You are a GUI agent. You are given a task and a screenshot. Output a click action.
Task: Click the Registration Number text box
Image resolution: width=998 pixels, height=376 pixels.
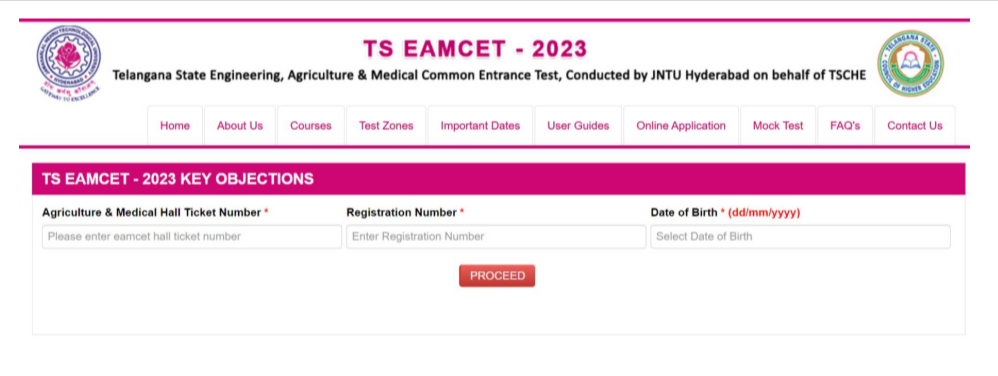click(496, 237)
